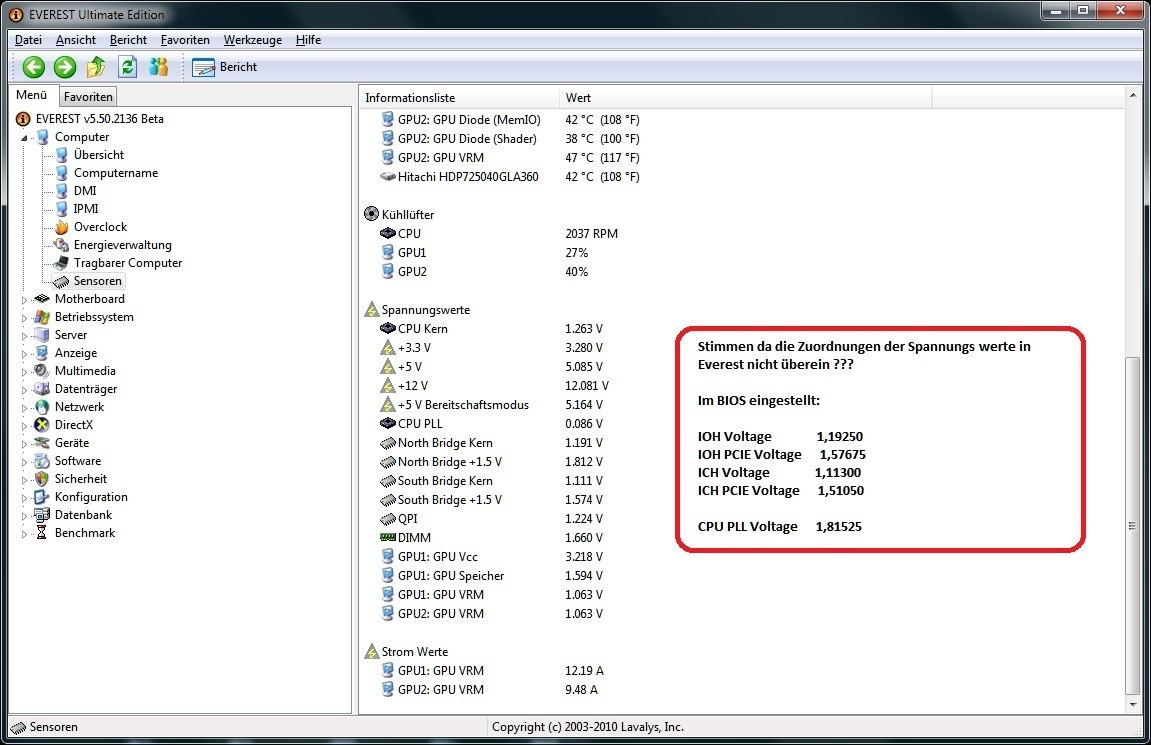This screenshot has height=745, width=1151.
Task: Click the DirectX icon in the tree
Action: point(43,425)
